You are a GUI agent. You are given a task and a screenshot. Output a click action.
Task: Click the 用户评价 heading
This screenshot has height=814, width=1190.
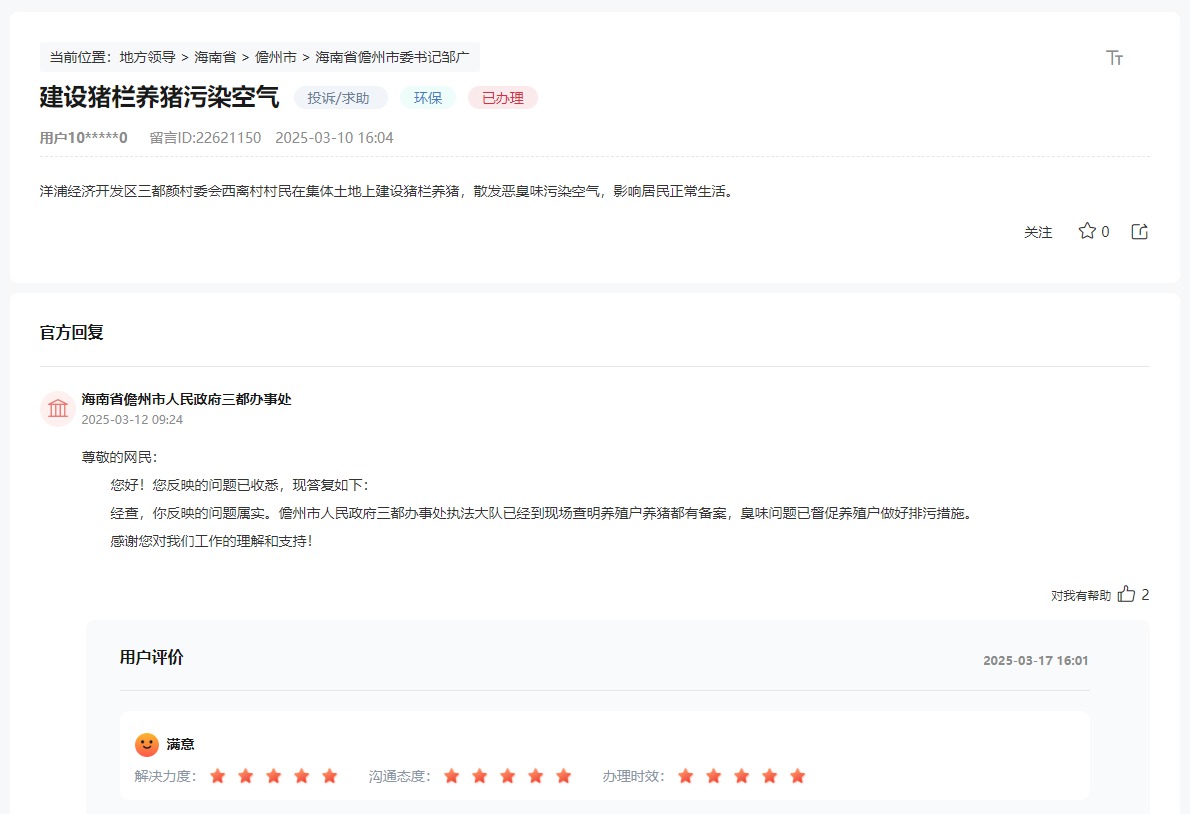click(152, 657)
